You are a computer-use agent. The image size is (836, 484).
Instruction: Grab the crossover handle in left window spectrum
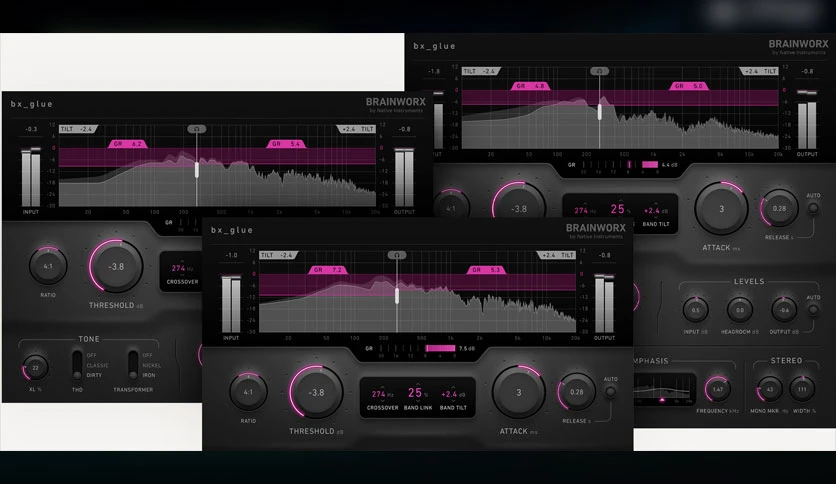[x=197, y=170]
